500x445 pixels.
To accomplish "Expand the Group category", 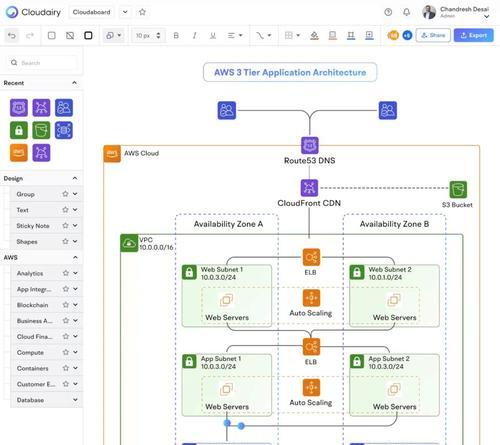I will (x=75, y=194).
